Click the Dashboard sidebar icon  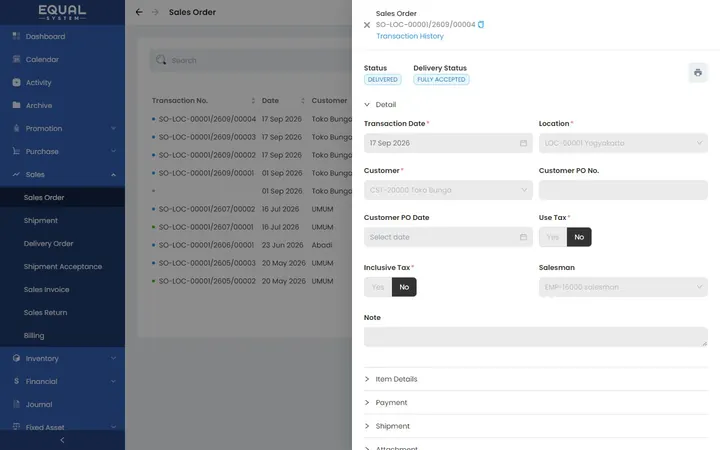(17, 36)
